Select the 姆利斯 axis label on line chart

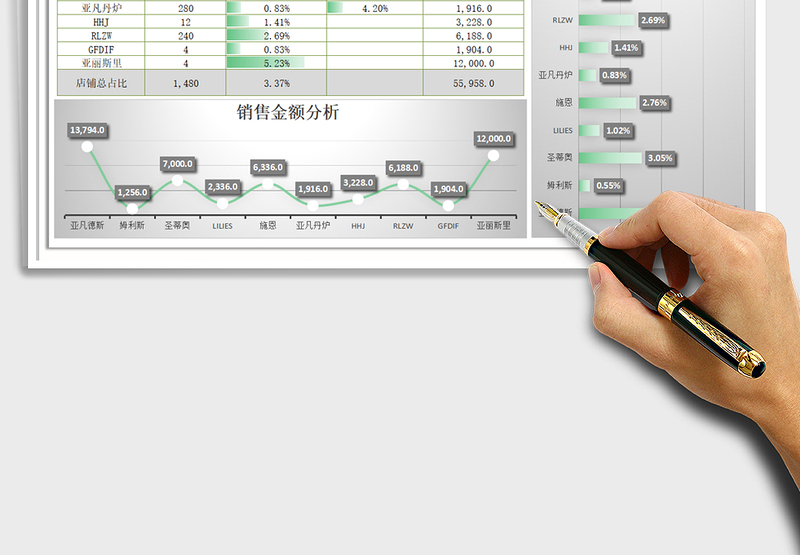[x=132, y=225]
